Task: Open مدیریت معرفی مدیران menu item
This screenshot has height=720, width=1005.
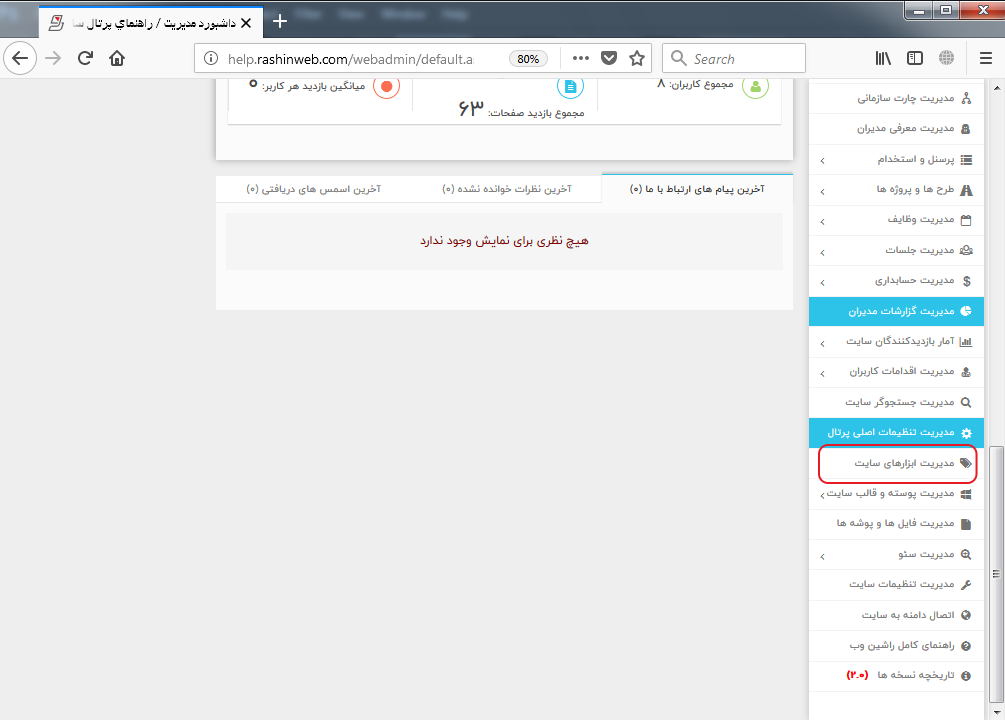Action: (x=896, y=129)
